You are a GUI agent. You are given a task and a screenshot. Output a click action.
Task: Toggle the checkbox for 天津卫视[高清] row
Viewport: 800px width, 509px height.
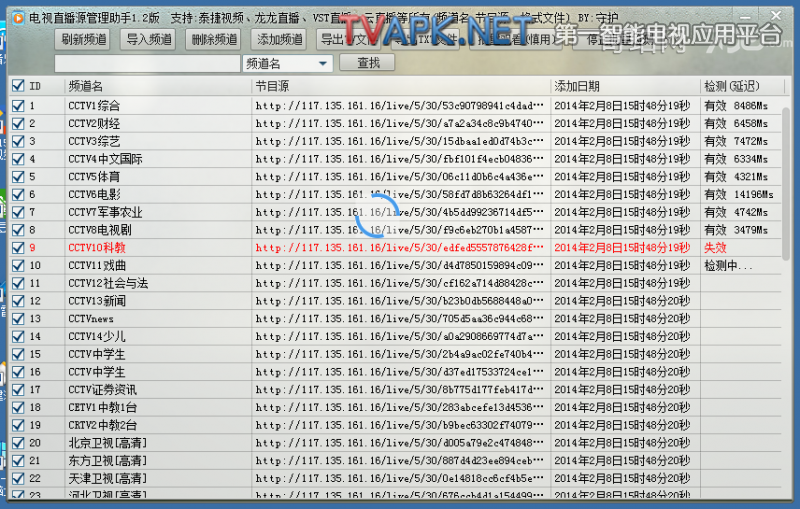(x=18, y=478)
